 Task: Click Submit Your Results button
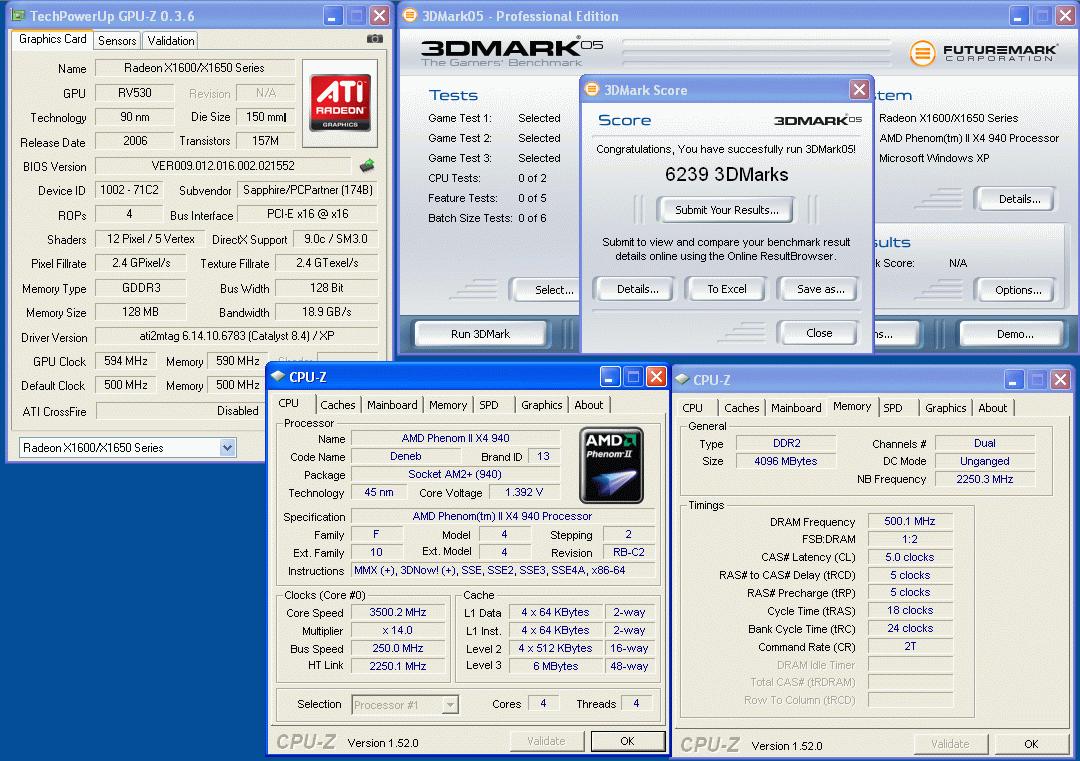click(726, 210)
